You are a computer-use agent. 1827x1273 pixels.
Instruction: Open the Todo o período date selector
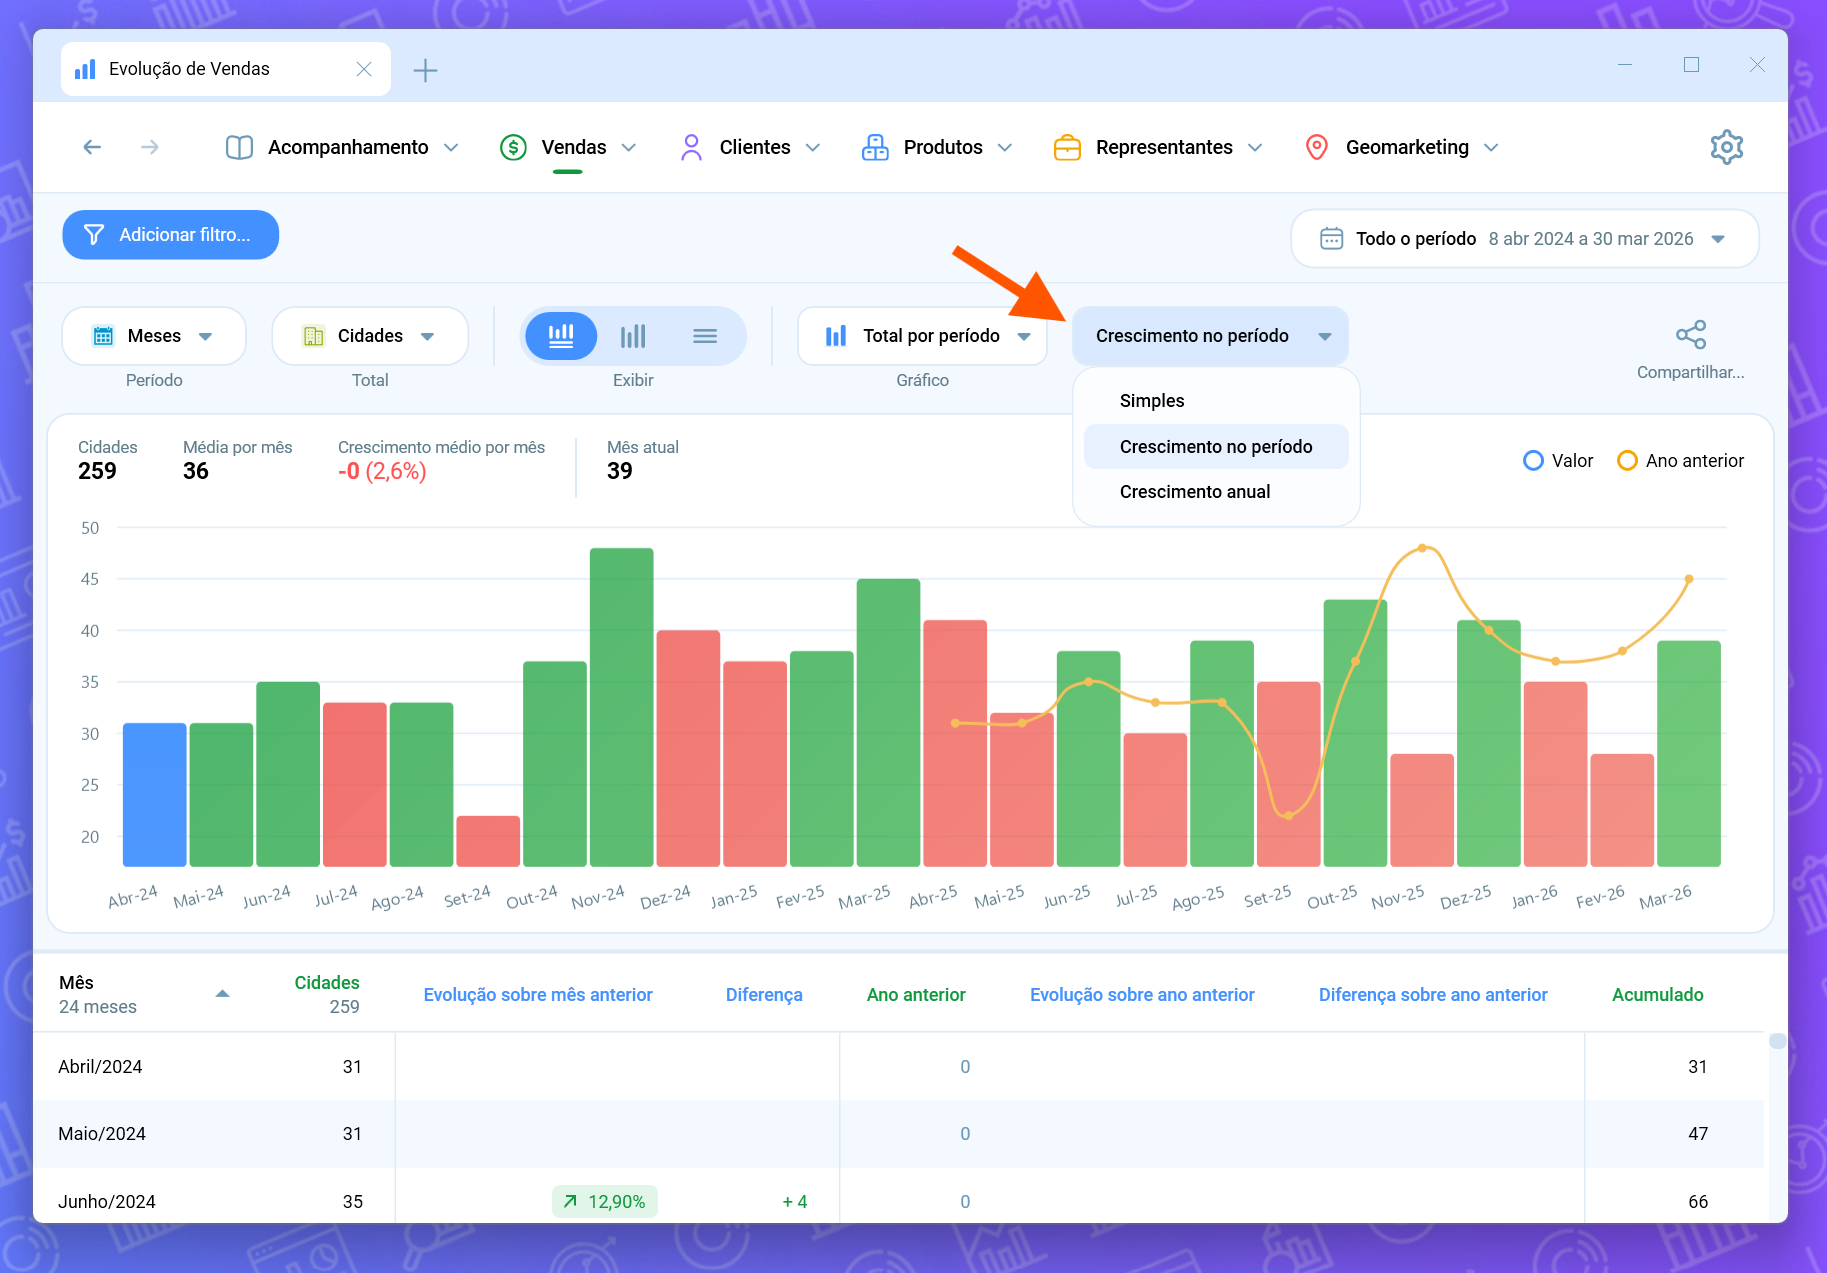[x=1524, y=239]
